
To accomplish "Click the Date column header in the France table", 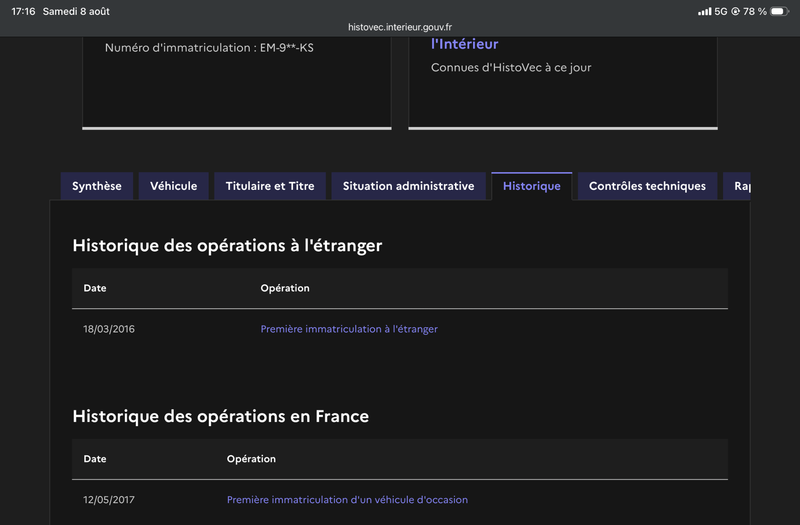I will pos(95,459).
